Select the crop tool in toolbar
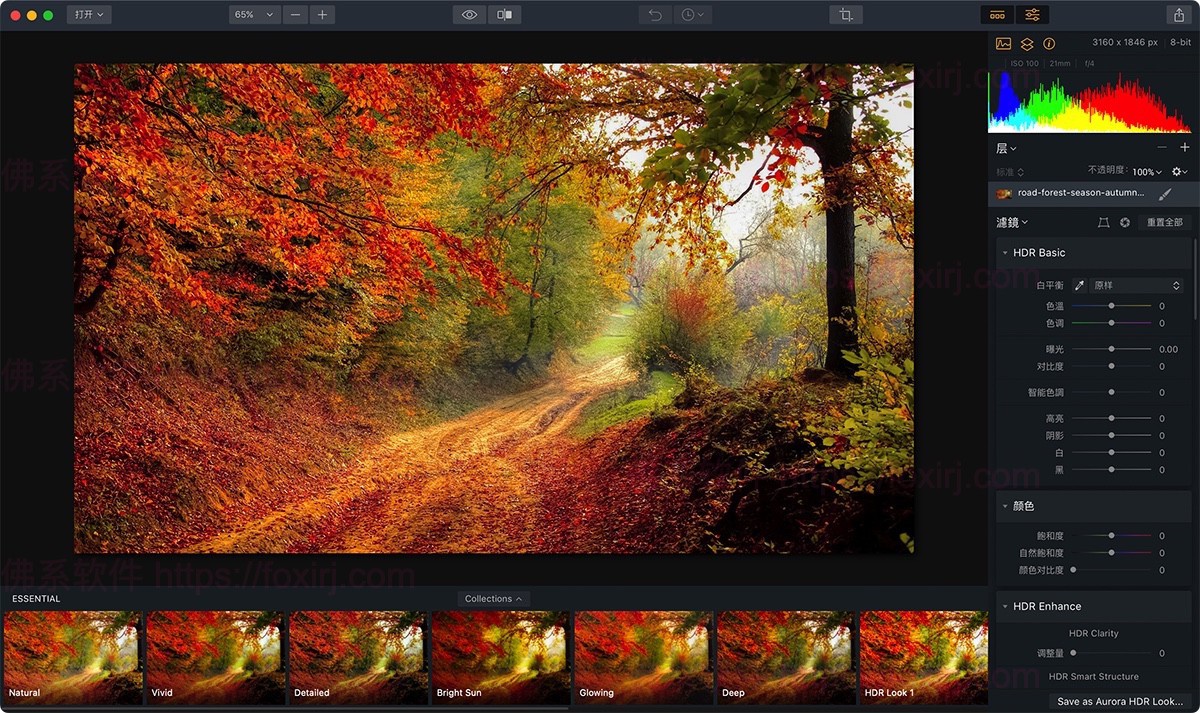1200x713 pixels. 846,15
